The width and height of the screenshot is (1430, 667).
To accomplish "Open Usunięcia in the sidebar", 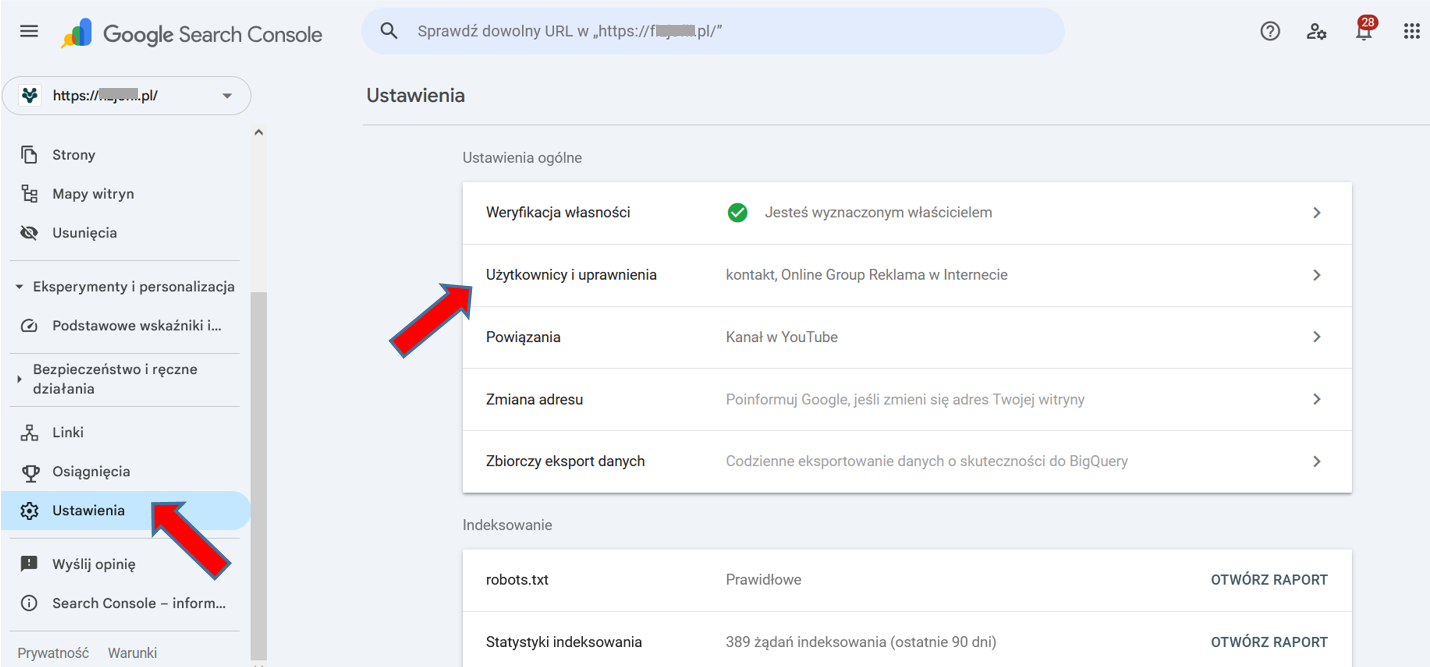I will tap(84, 233).
